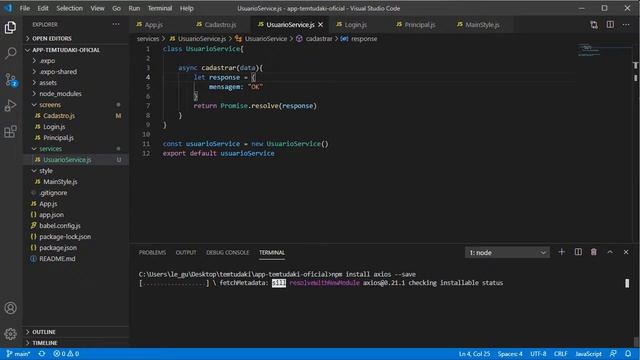Change UTF-8 file encoding
The width and height of the screenshot is (640, 360).
(x=538, y=354)
